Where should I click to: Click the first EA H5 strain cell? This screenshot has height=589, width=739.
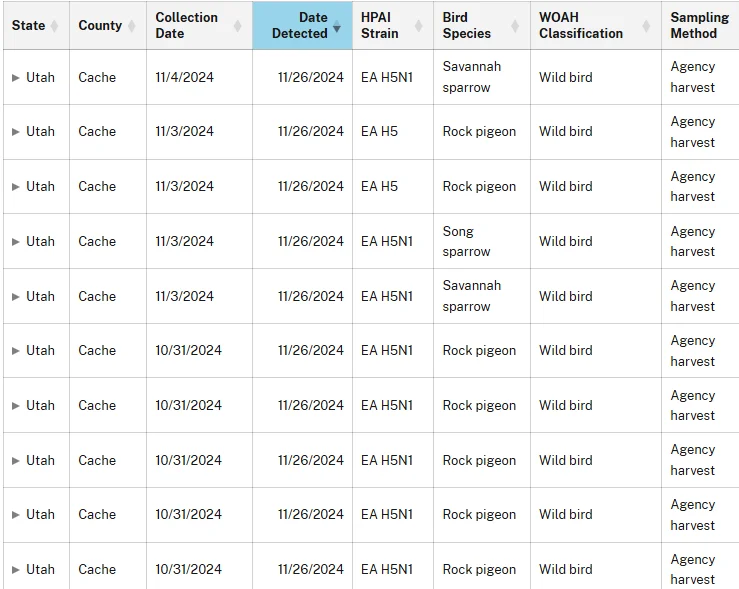pyautogui.click(x=393, y=131)
